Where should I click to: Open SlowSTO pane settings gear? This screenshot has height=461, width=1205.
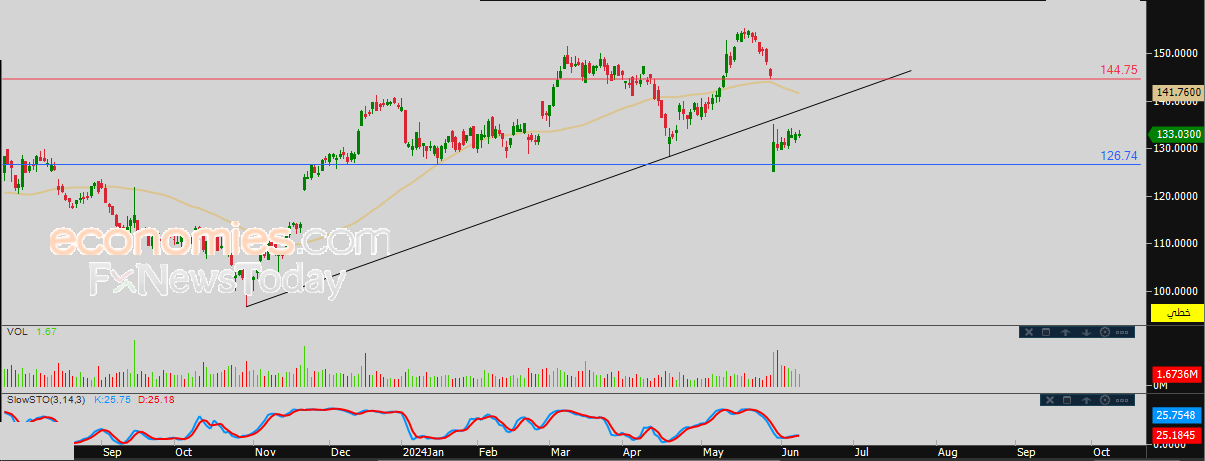click(1105, 400)
